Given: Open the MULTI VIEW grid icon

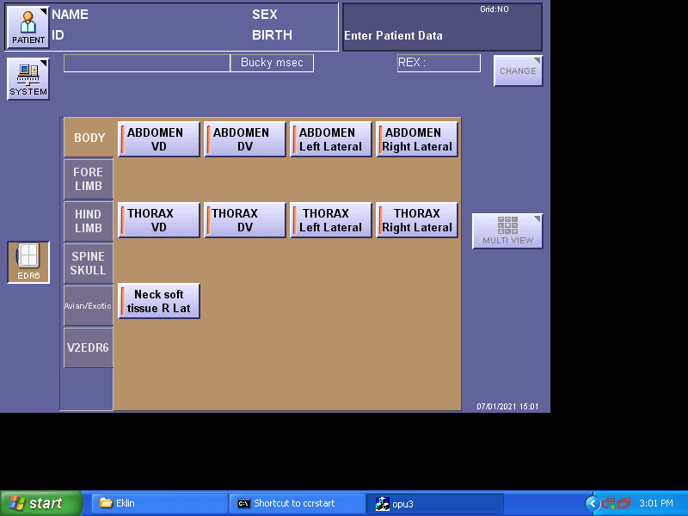Looking at the screenshot, I should click(507, 231).
